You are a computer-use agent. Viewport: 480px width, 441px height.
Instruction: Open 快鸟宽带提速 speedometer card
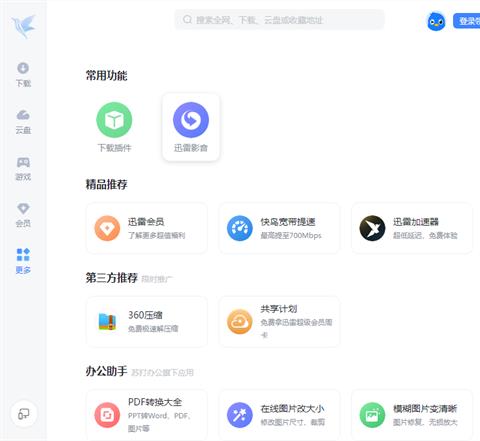point(279,228)
